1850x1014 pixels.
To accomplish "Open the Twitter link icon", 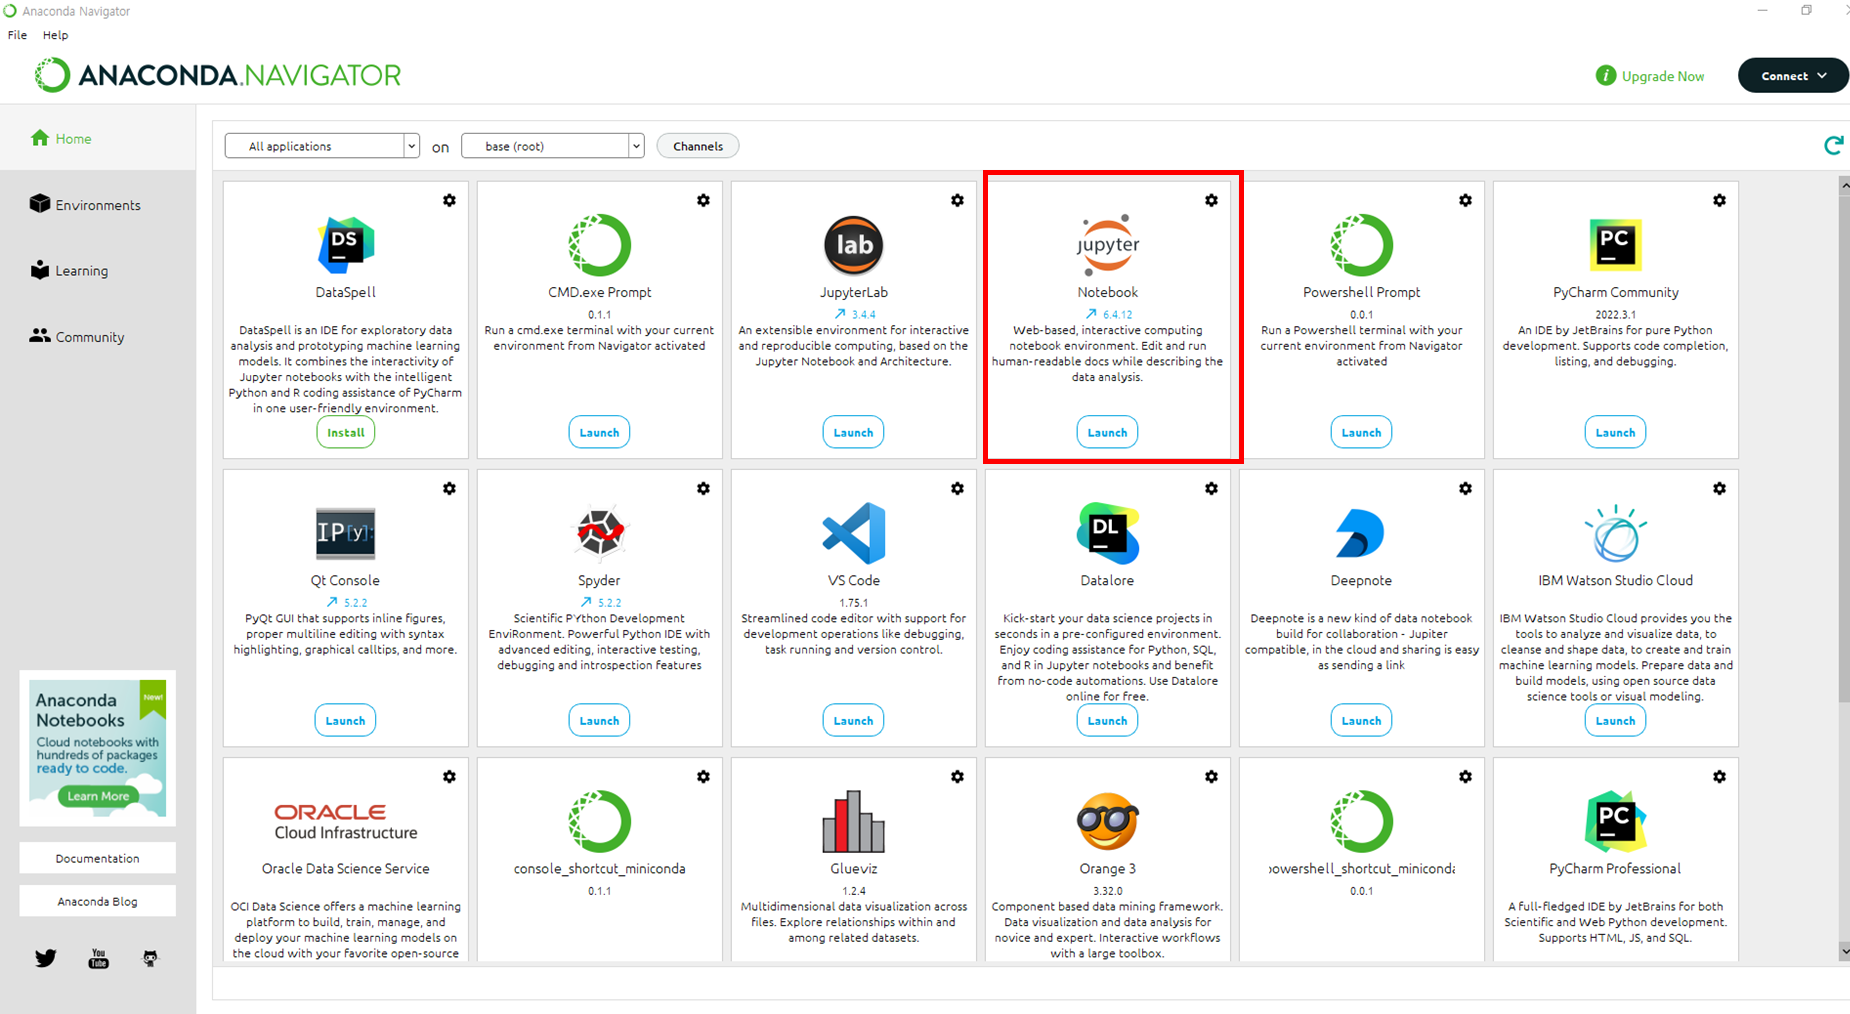I will pyautogui.click(x=45, y=958).
